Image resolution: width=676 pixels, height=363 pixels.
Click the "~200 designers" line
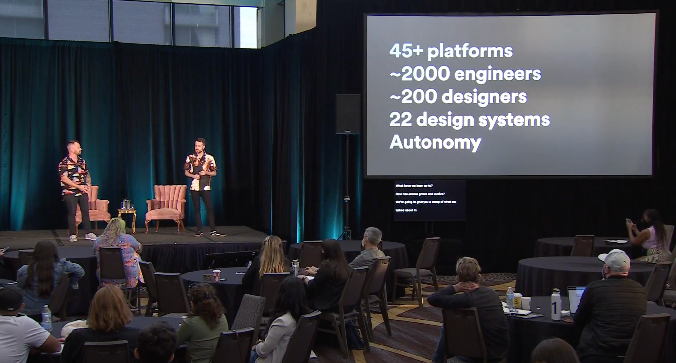458,97
